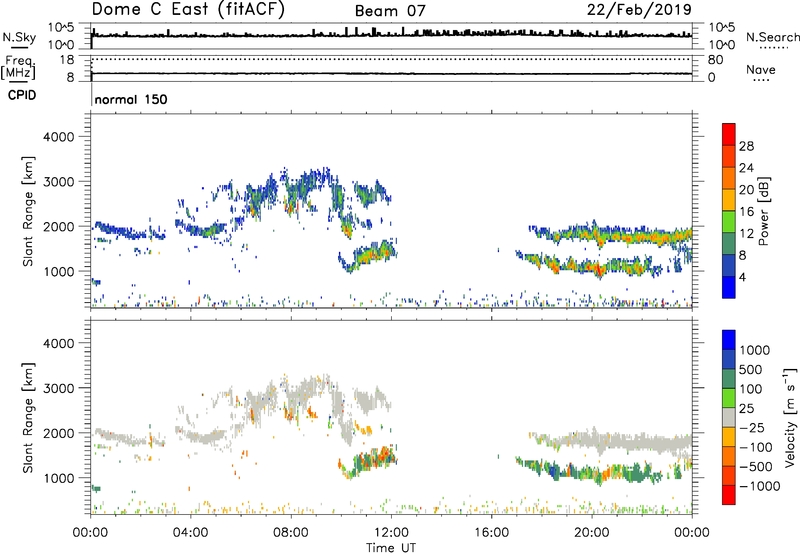This screenshot has height=554, width=800.
Task: Click the "-1000" value on velocity colorbar
Action: click(759, 486)
